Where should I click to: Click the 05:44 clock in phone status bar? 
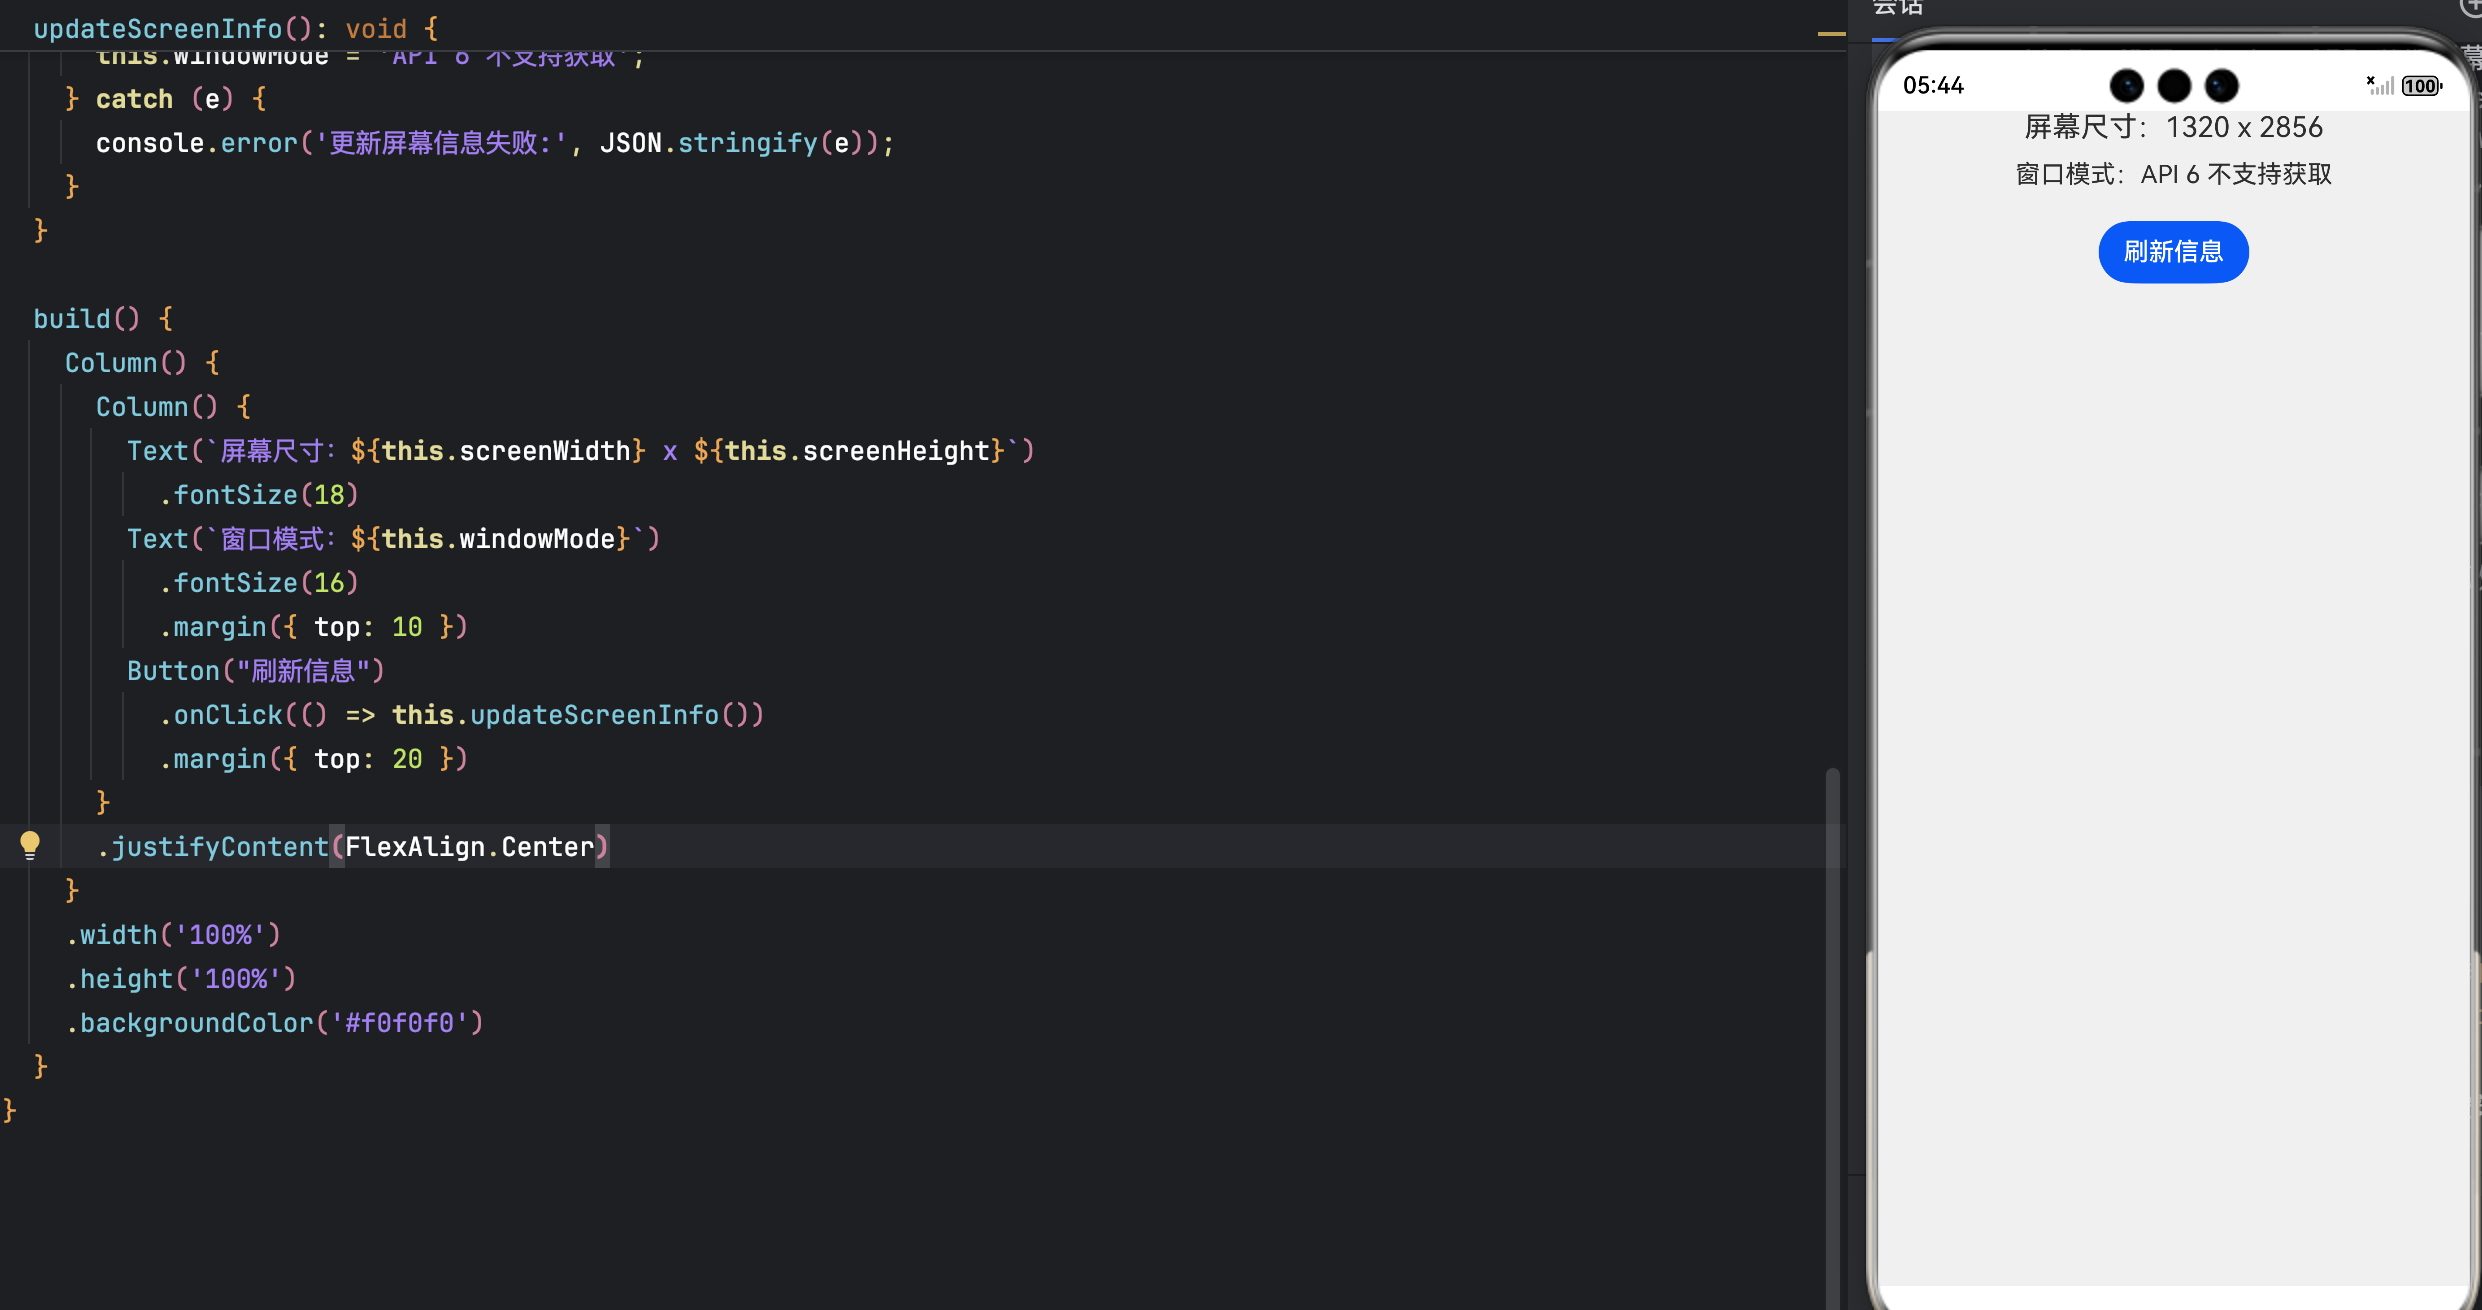pyautogui.click(x=1933, y=86)
